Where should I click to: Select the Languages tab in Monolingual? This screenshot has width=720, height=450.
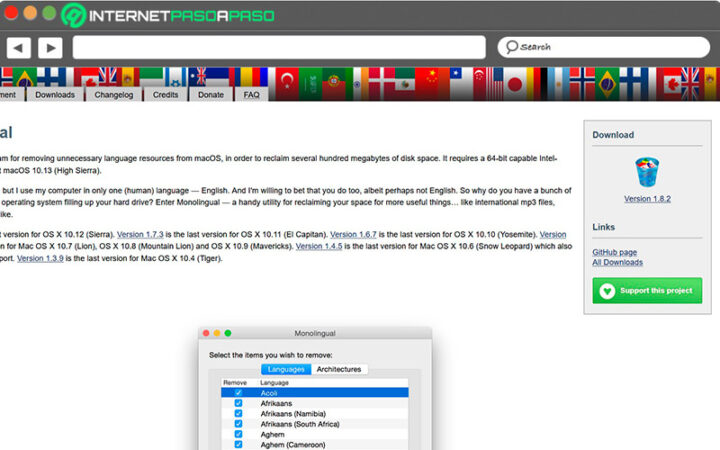click(x=285, y=369)
